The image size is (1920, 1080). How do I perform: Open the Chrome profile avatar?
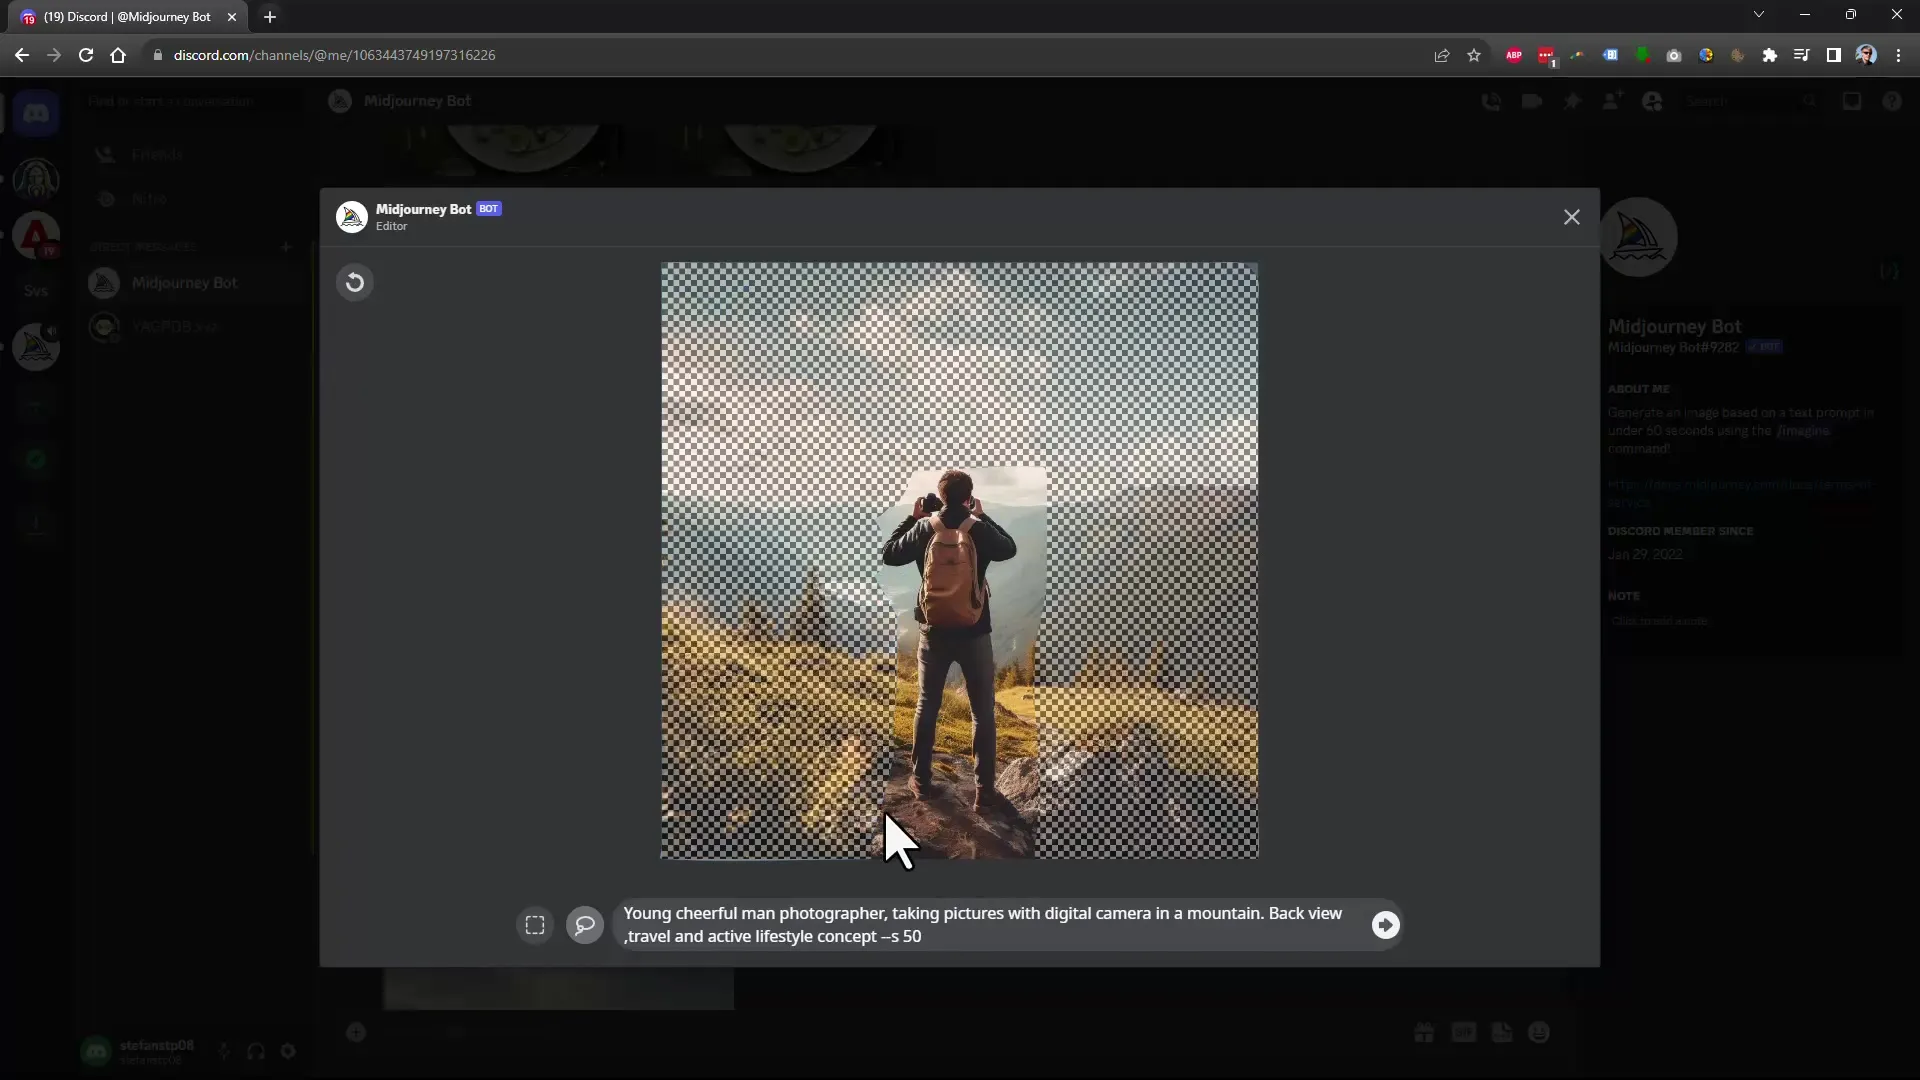coord(1866,55)
